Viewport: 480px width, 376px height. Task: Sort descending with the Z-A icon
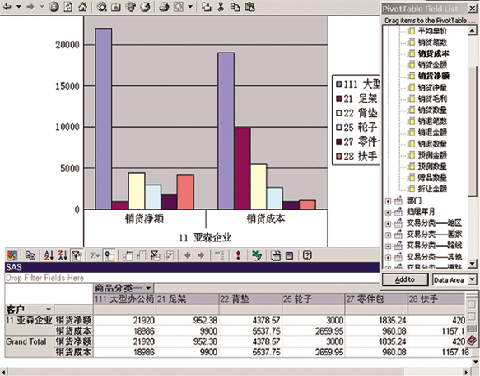[x=63, y=255]
